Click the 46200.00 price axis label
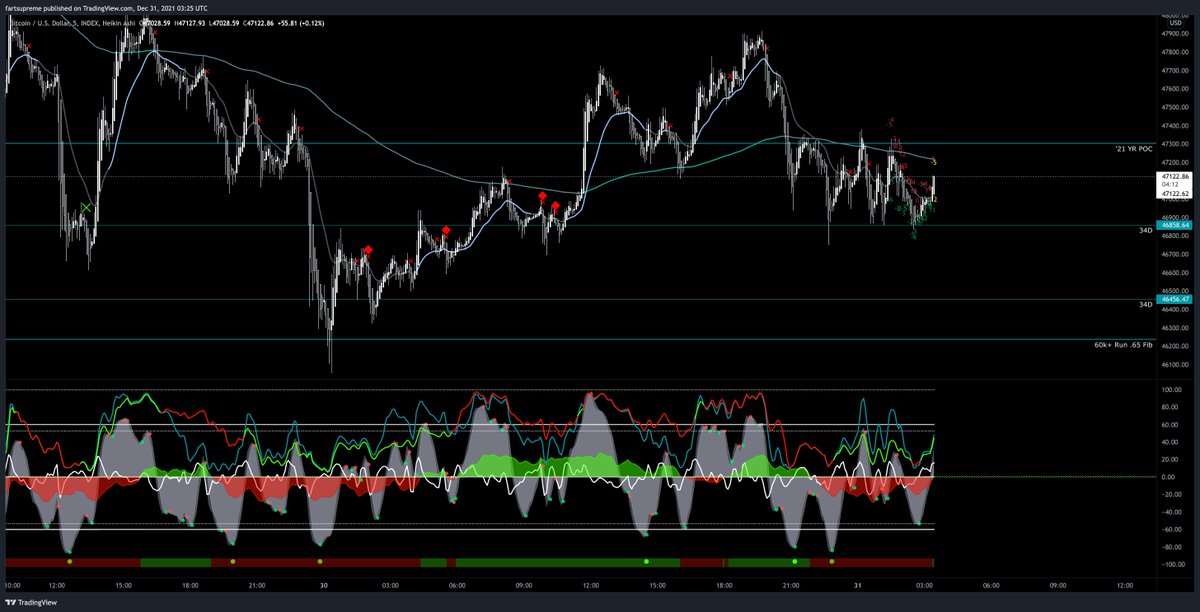 tap(1175, 346)
